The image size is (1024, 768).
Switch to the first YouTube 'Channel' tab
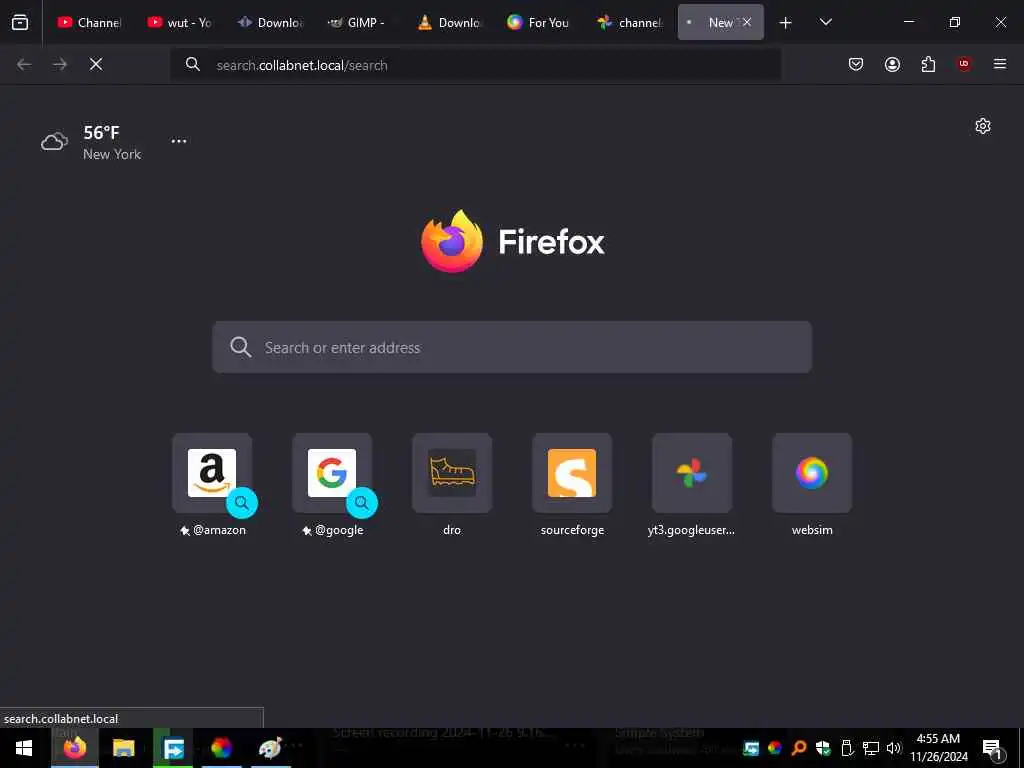click(x=89, y=22)
